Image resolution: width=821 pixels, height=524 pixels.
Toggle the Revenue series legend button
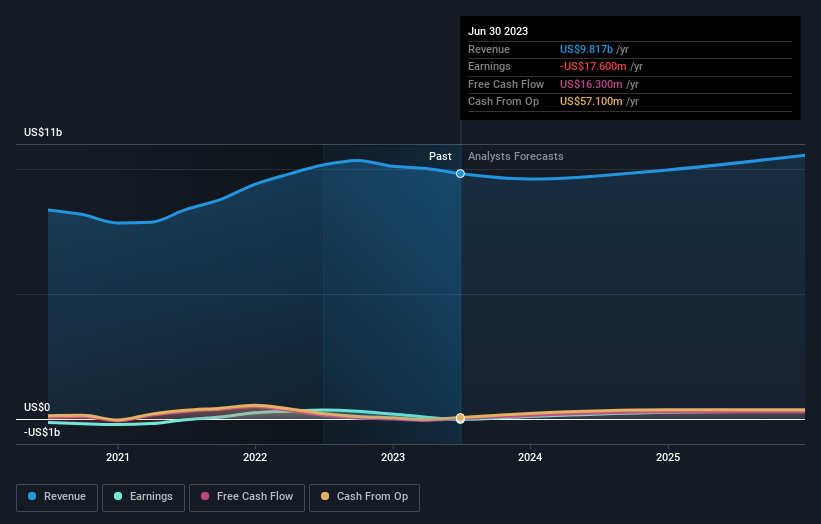tap(57, 497)
